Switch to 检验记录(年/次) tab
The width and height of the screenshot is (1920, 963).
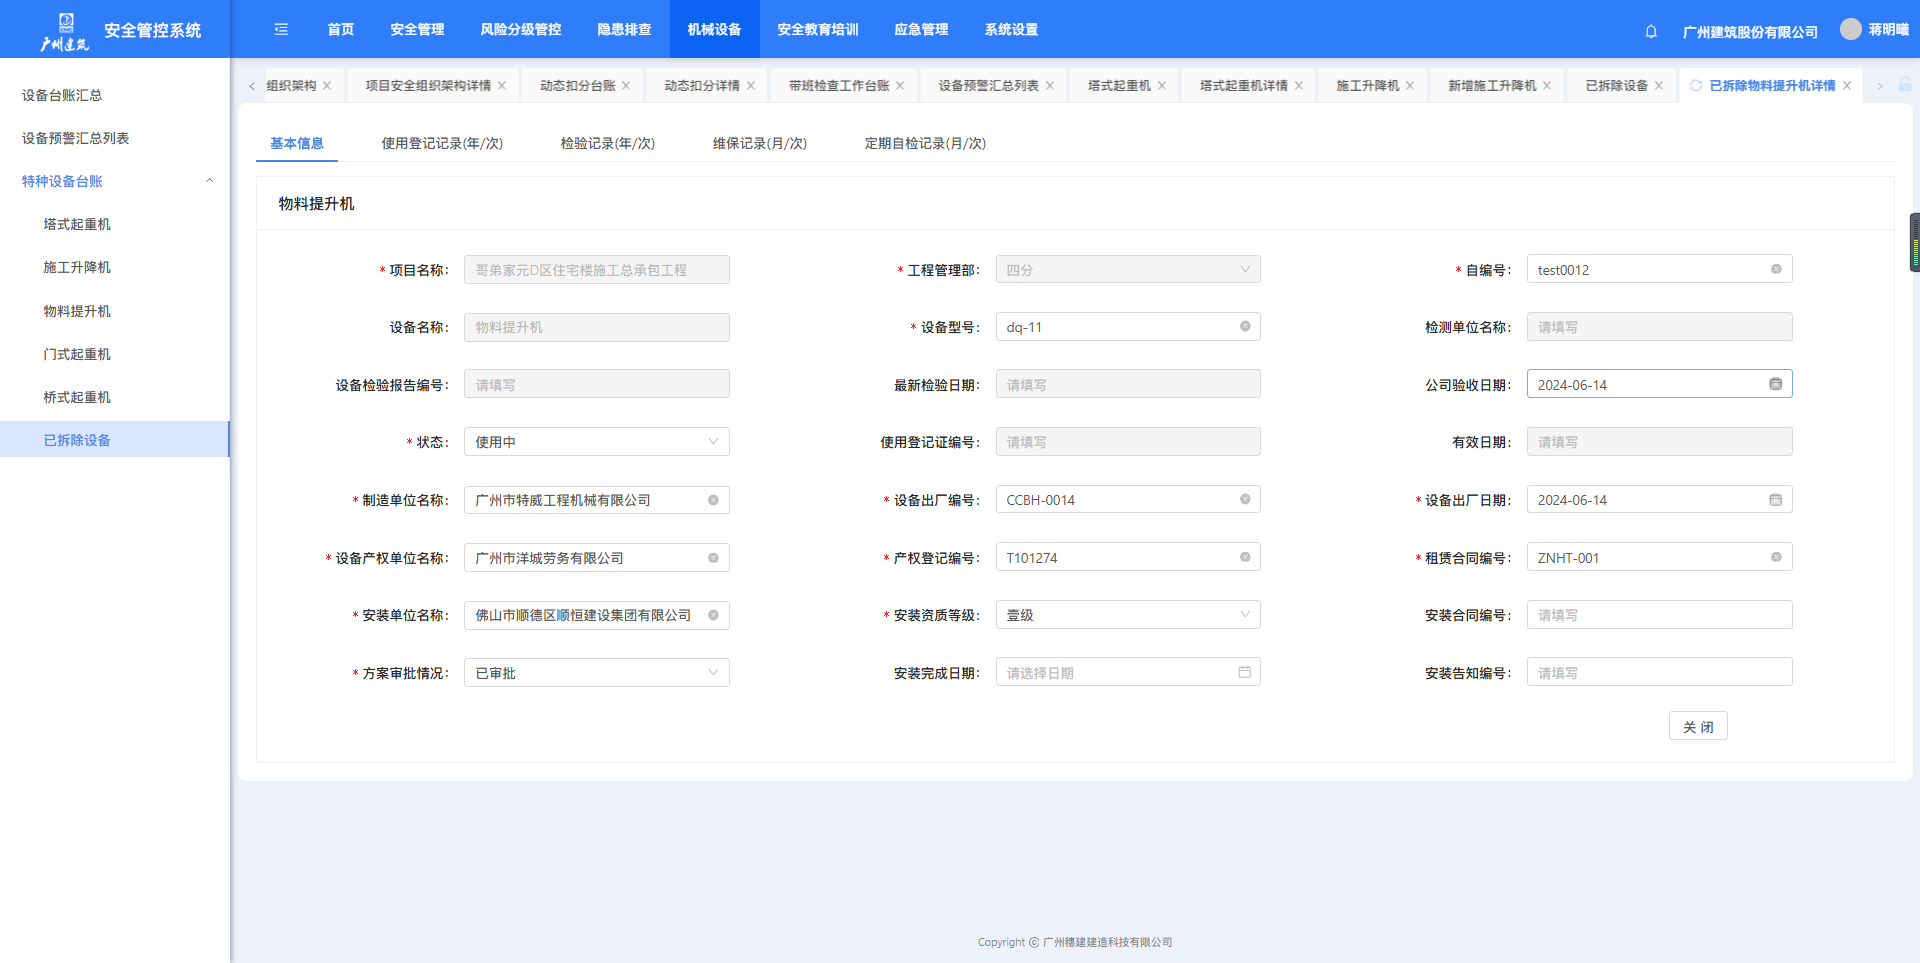607,143
